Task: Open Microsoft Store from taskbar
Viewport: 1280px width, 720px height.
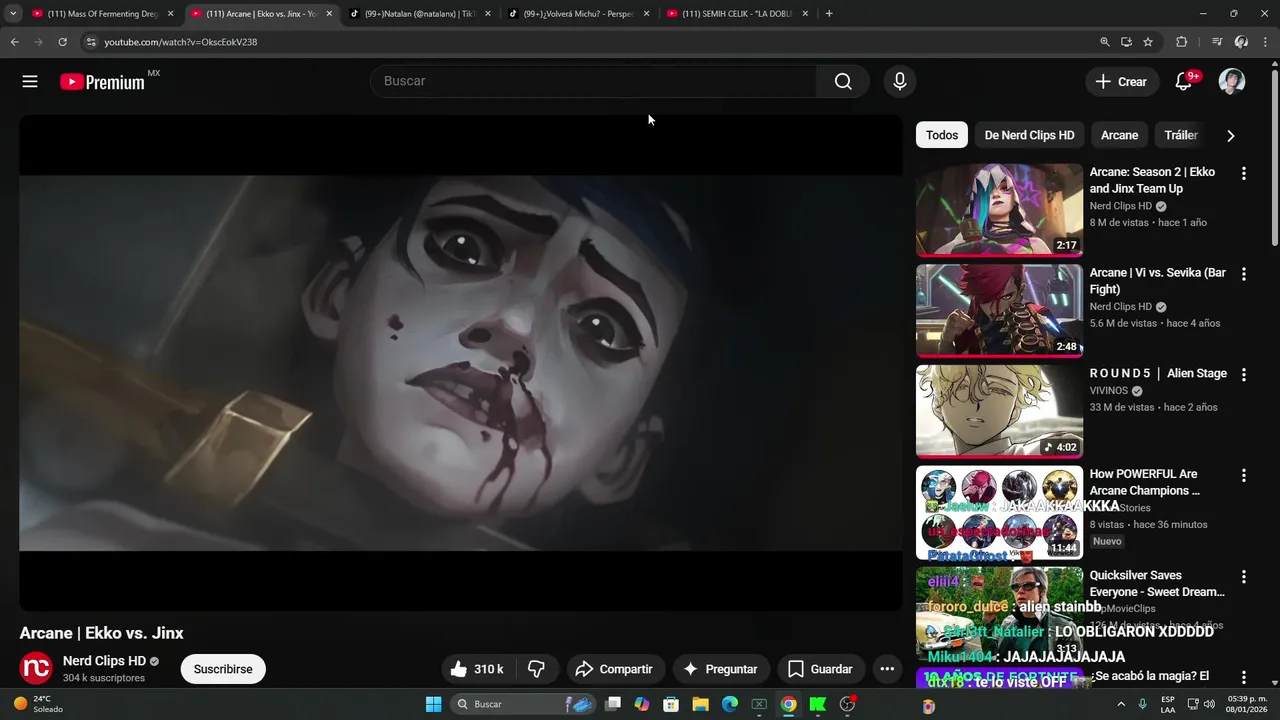Action: 671,704
